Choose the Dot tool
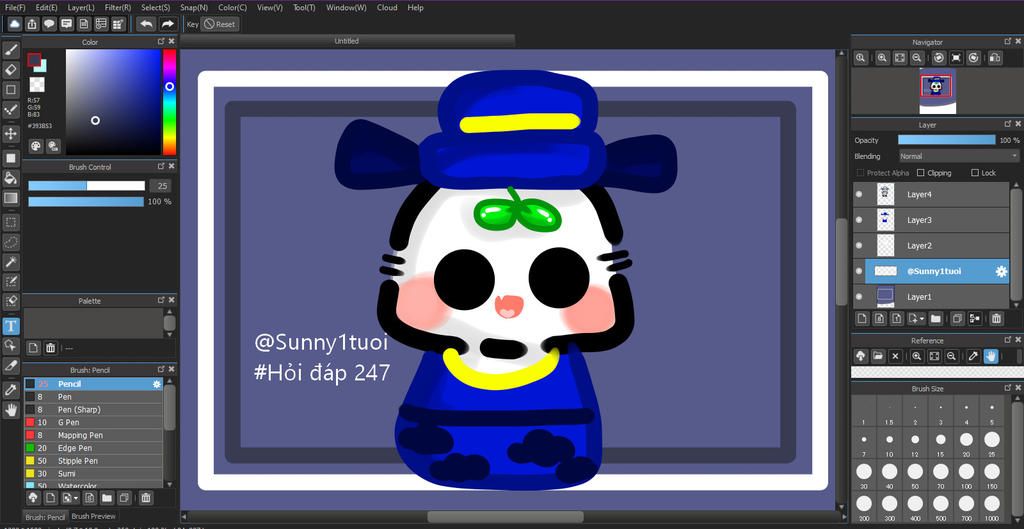Image resolution: width=1024 pixels, height=529 pixels. click(10, 110)
